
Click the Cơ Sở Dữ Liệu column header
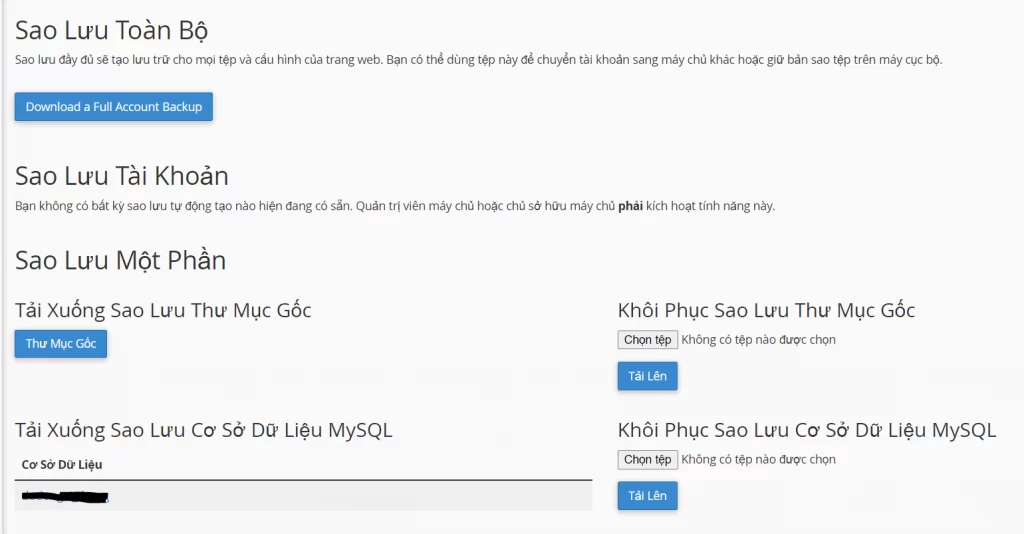[x=62, y=464]
